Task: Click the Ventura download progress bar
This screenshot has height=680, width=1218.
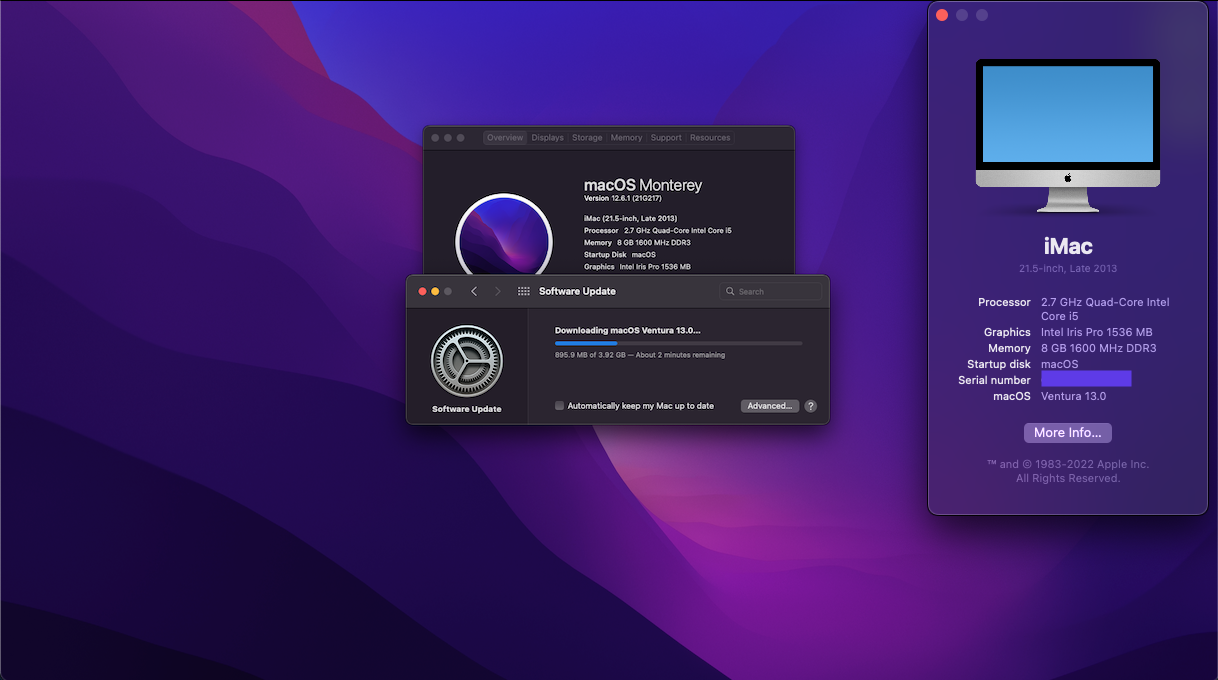Action: (x=679, y=343)
